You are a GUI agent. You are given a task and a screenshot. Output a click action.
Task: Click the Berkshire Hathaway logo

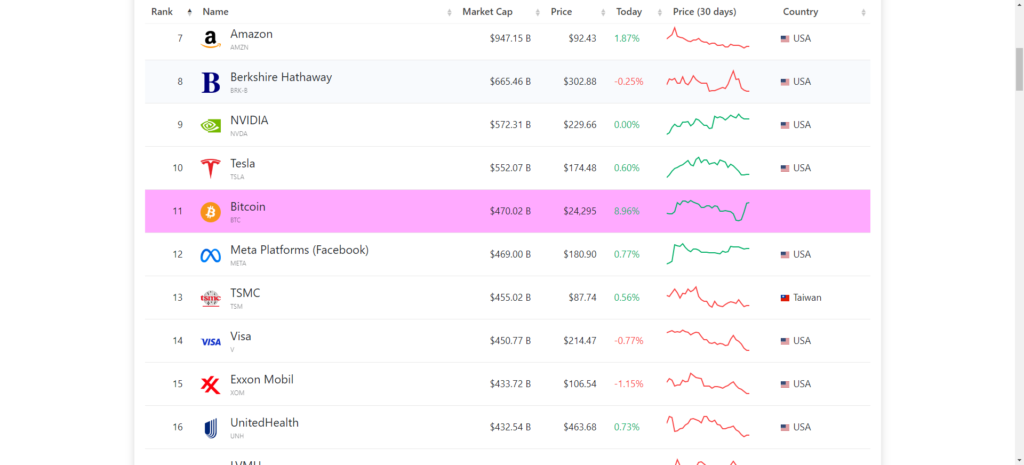pyautogui.click(x=211, y=82)
